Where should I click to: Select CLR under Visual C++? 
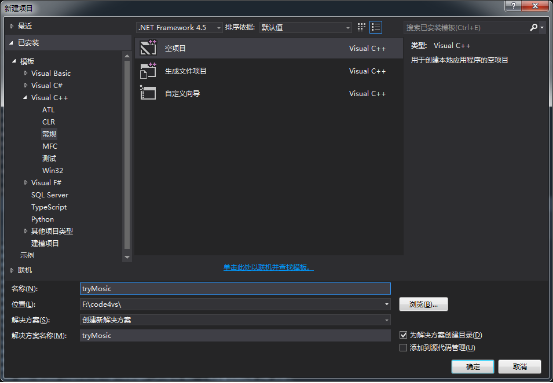pos(49,122)
